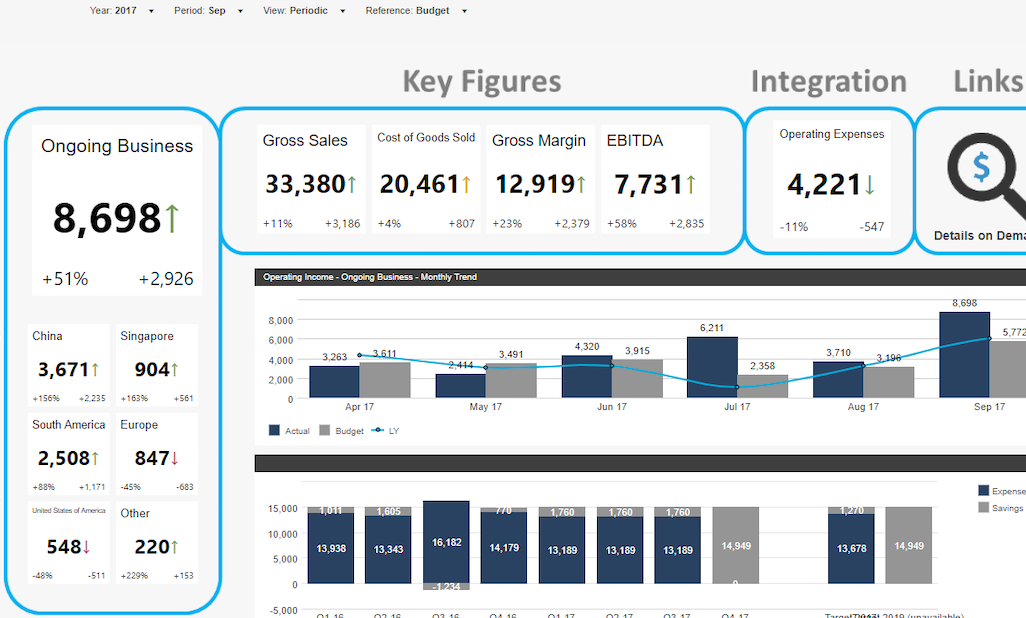Click the orange arrow next to 20,461
The width and height of the screenshot is (1026, 618).
[x=466, y=184]
